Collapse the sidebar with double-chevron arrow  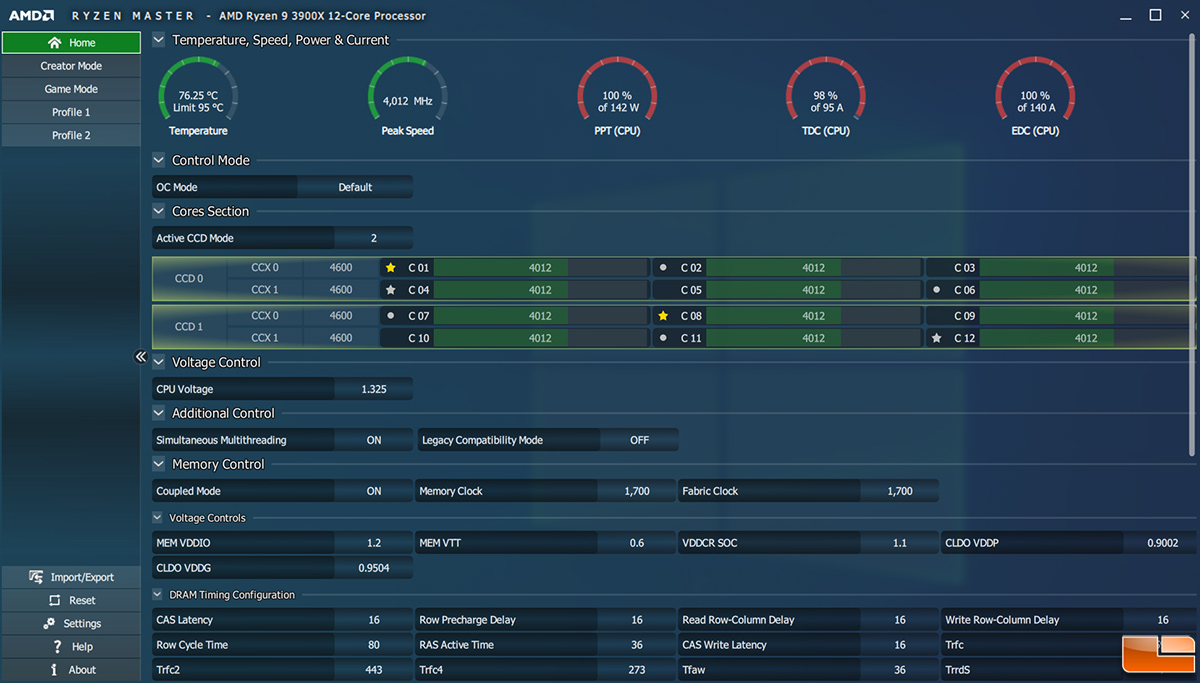pos(141,357)
